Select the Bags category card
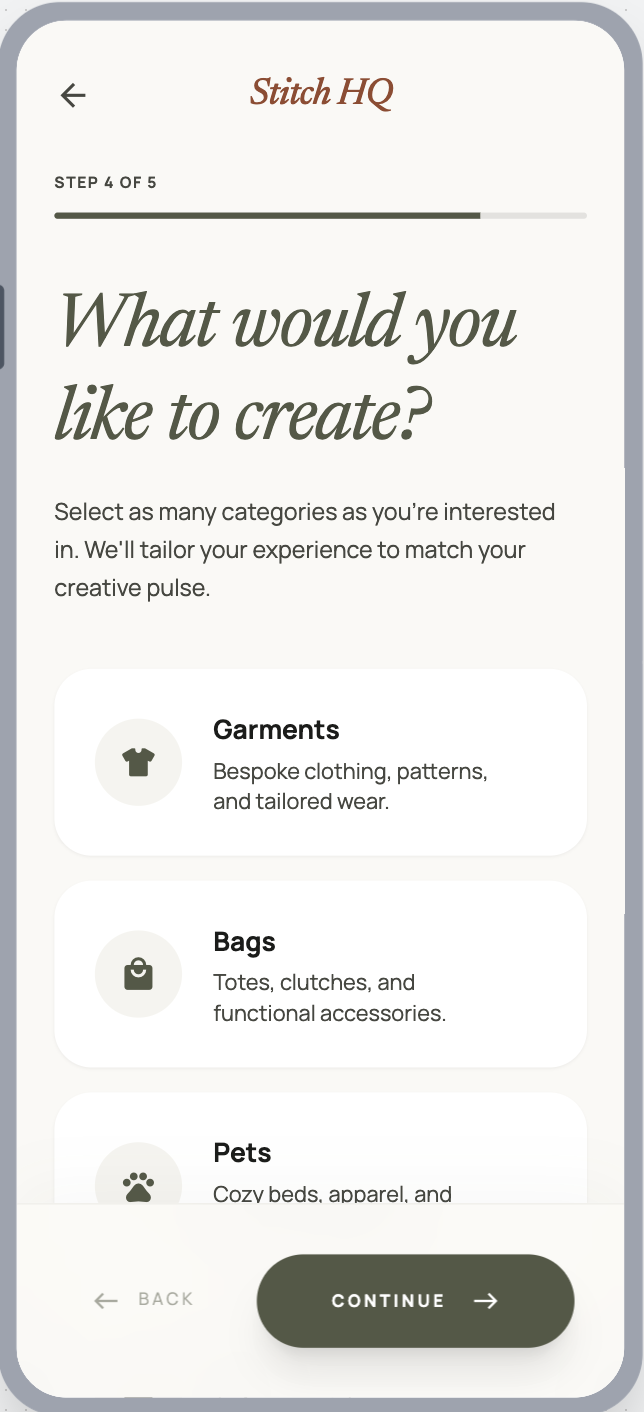 (x=320, y=974)
